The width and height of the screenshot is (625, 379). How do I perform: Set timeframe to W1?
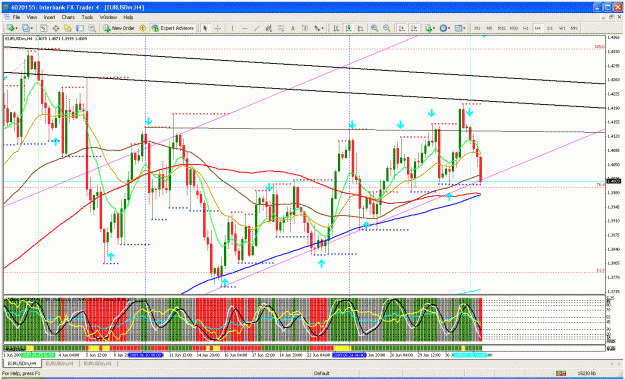click(562, 28)
